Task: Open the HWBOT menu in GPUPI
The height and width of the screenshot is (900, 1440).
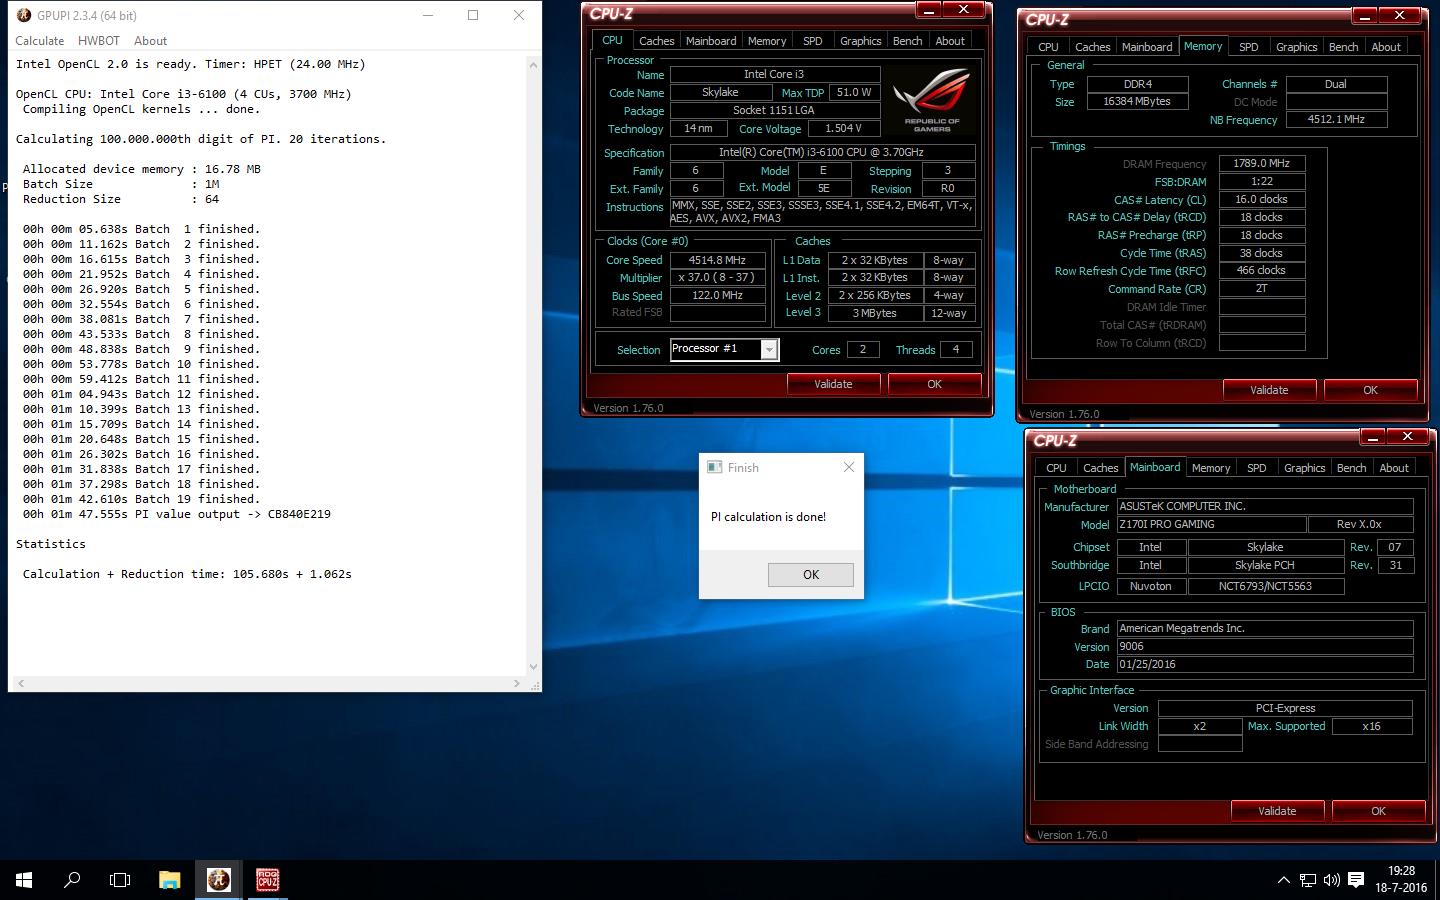Action: coord(98,41)
